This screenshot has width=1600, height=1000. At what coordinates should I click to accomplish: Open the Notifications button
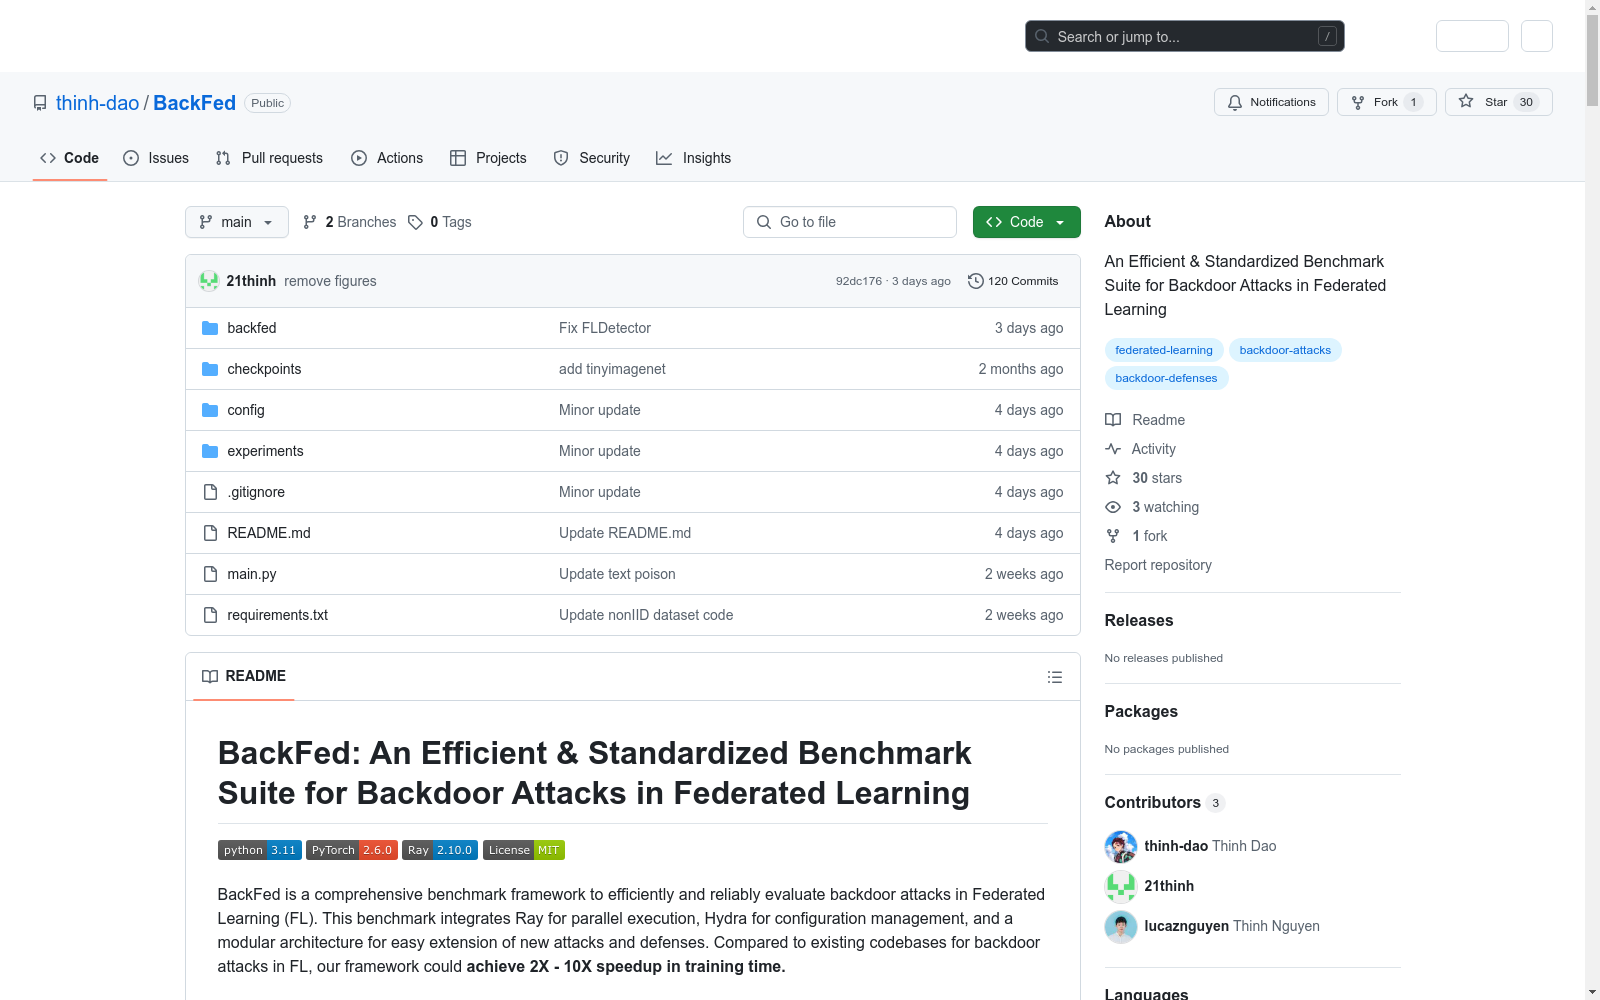1271,102
